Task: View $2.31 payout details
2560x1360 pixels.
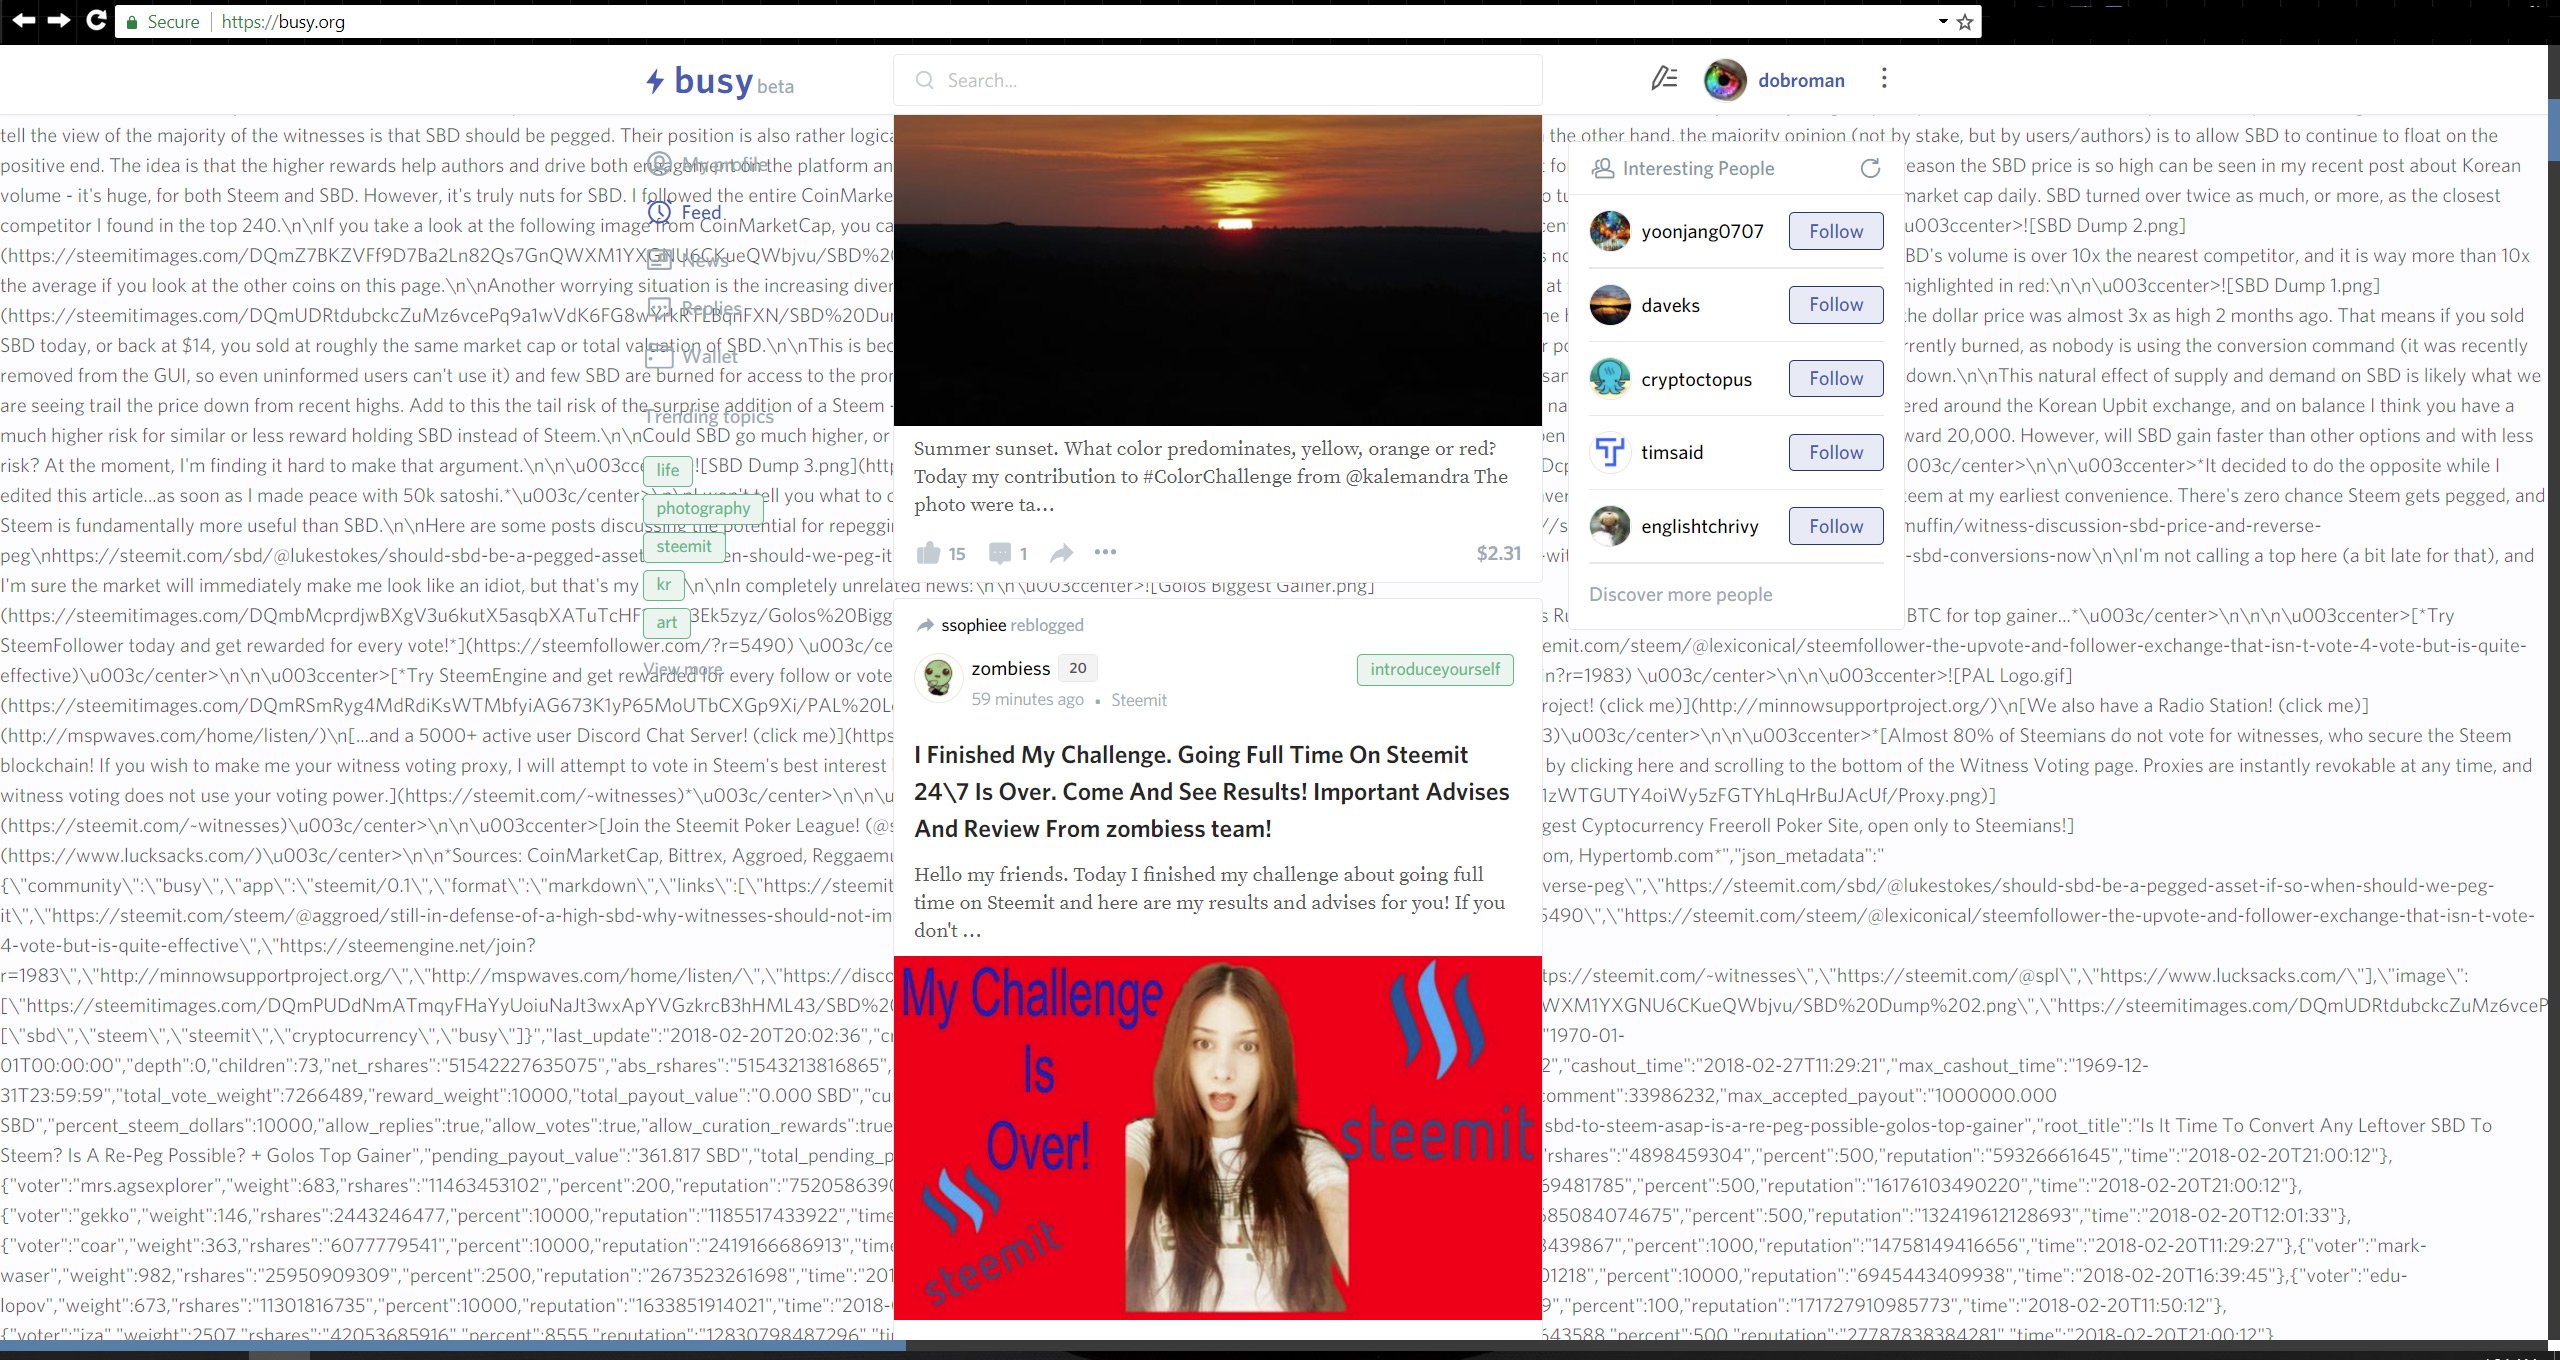Action: pos(1498,553)
